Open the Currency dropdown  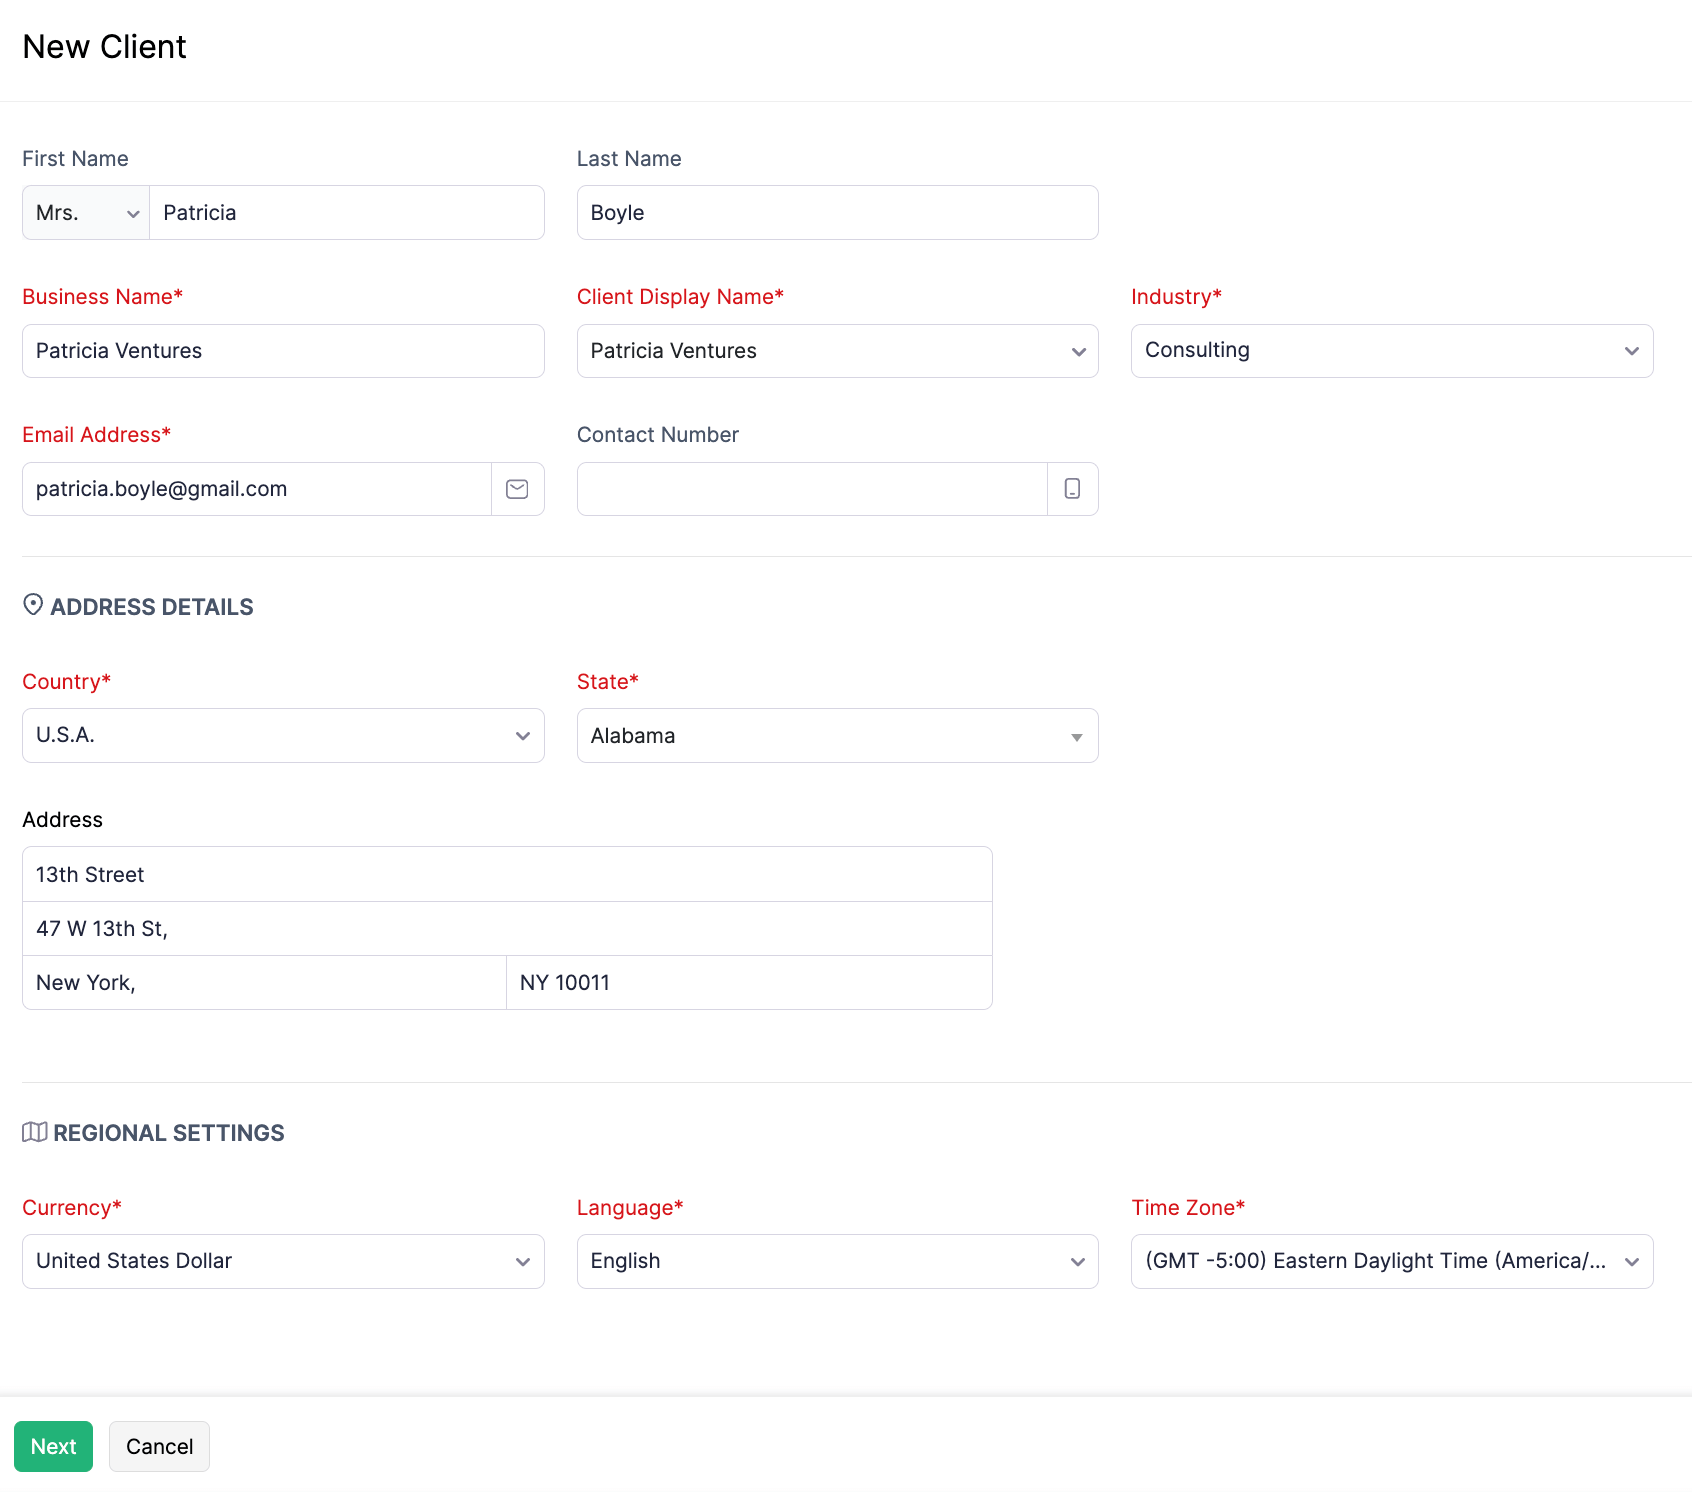point(522,1261)
